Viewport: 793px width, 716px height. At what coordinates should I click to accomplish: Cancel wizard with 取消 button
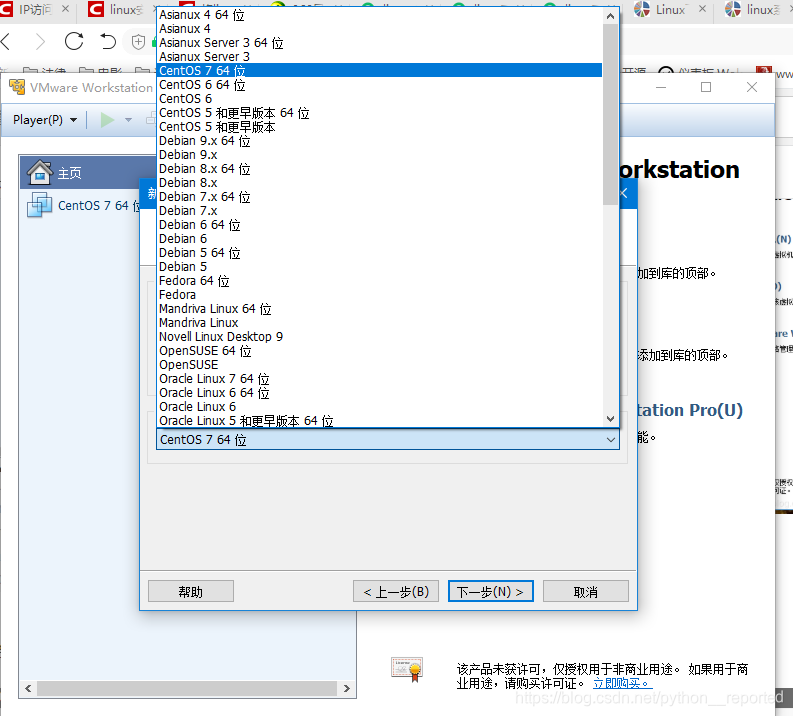tap(586, 592)
